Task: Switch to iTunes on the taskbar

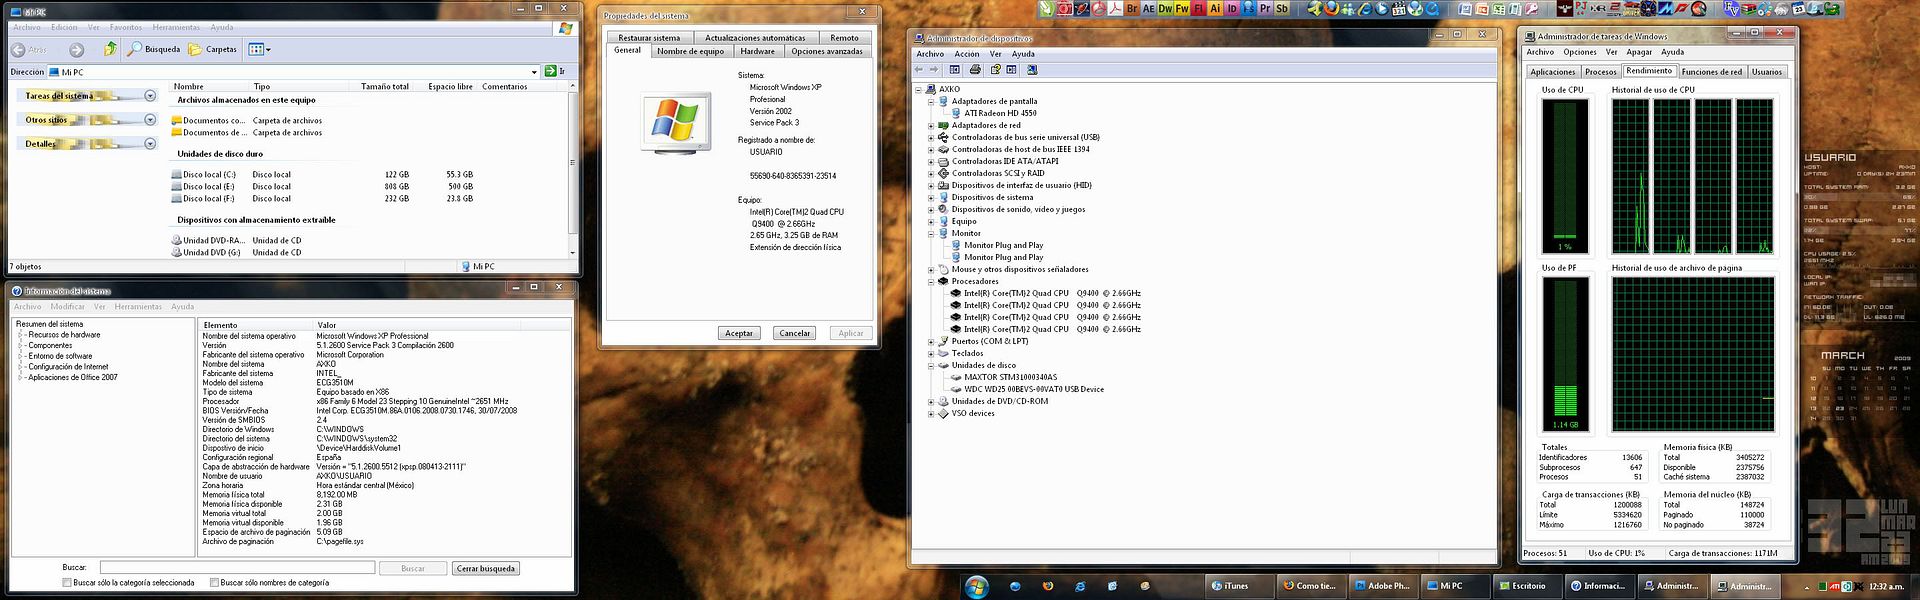Action: (1238, 586)
